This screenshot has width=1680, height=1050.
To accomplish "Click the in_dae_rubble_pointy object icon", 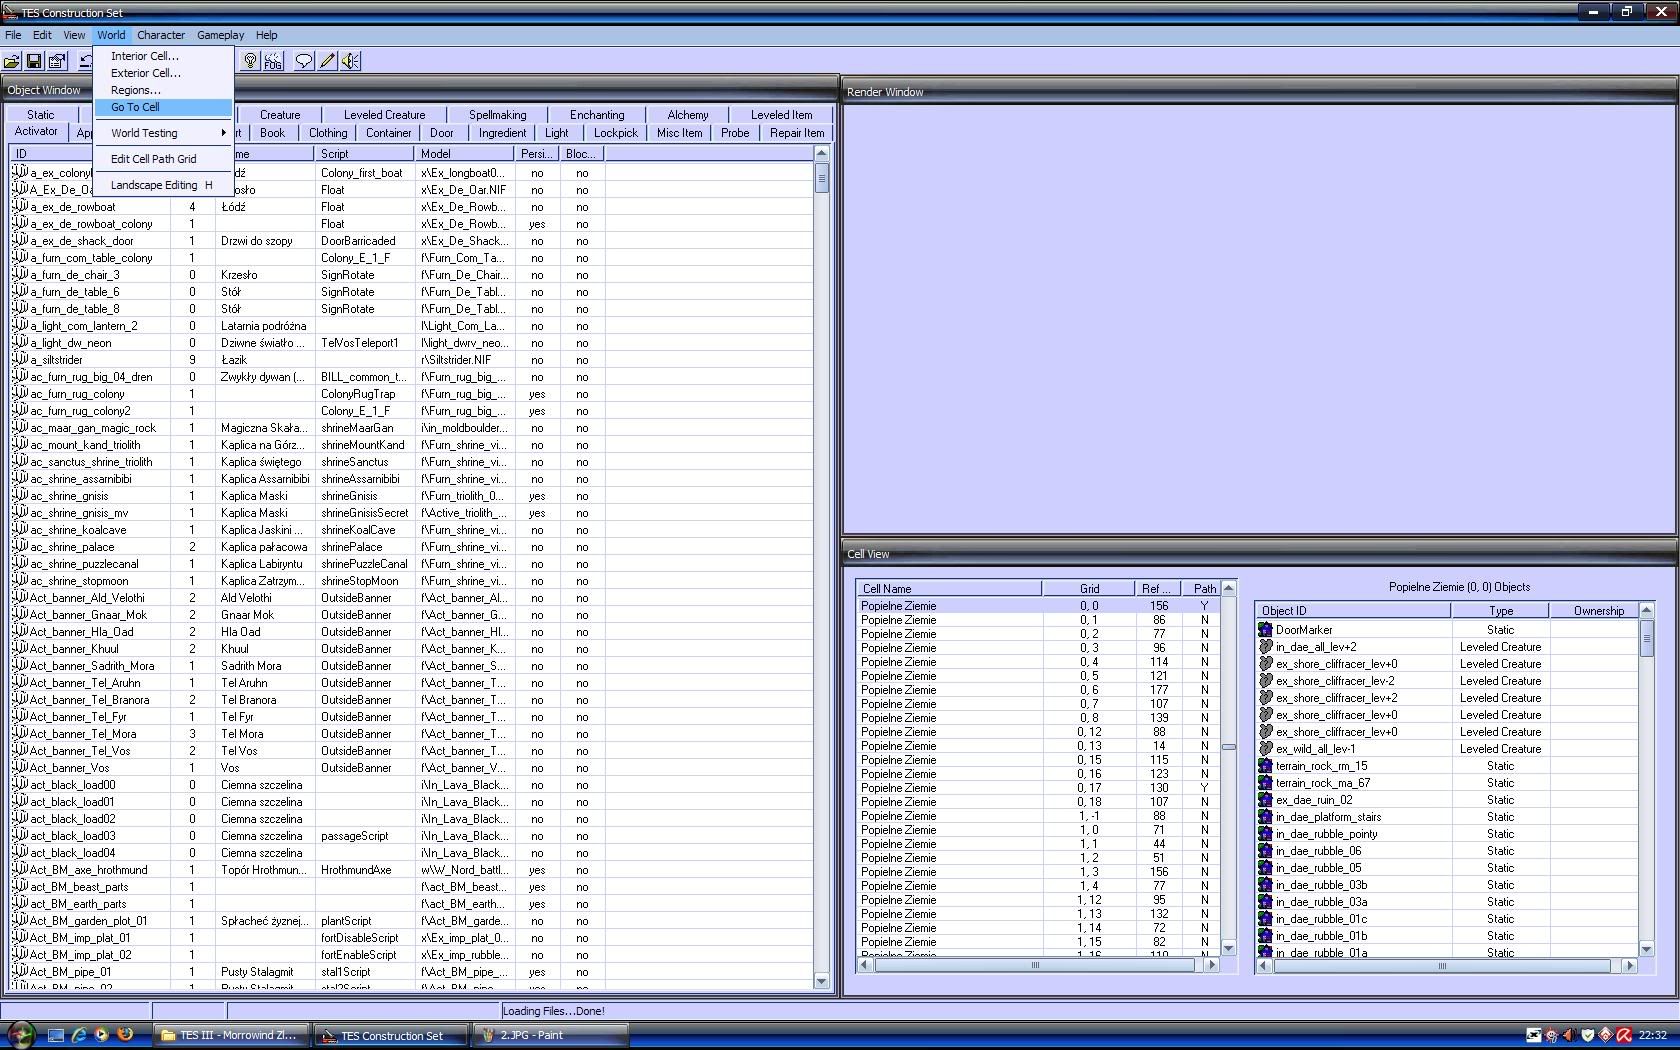I will pyautogui.click(x=1265, y=833).
